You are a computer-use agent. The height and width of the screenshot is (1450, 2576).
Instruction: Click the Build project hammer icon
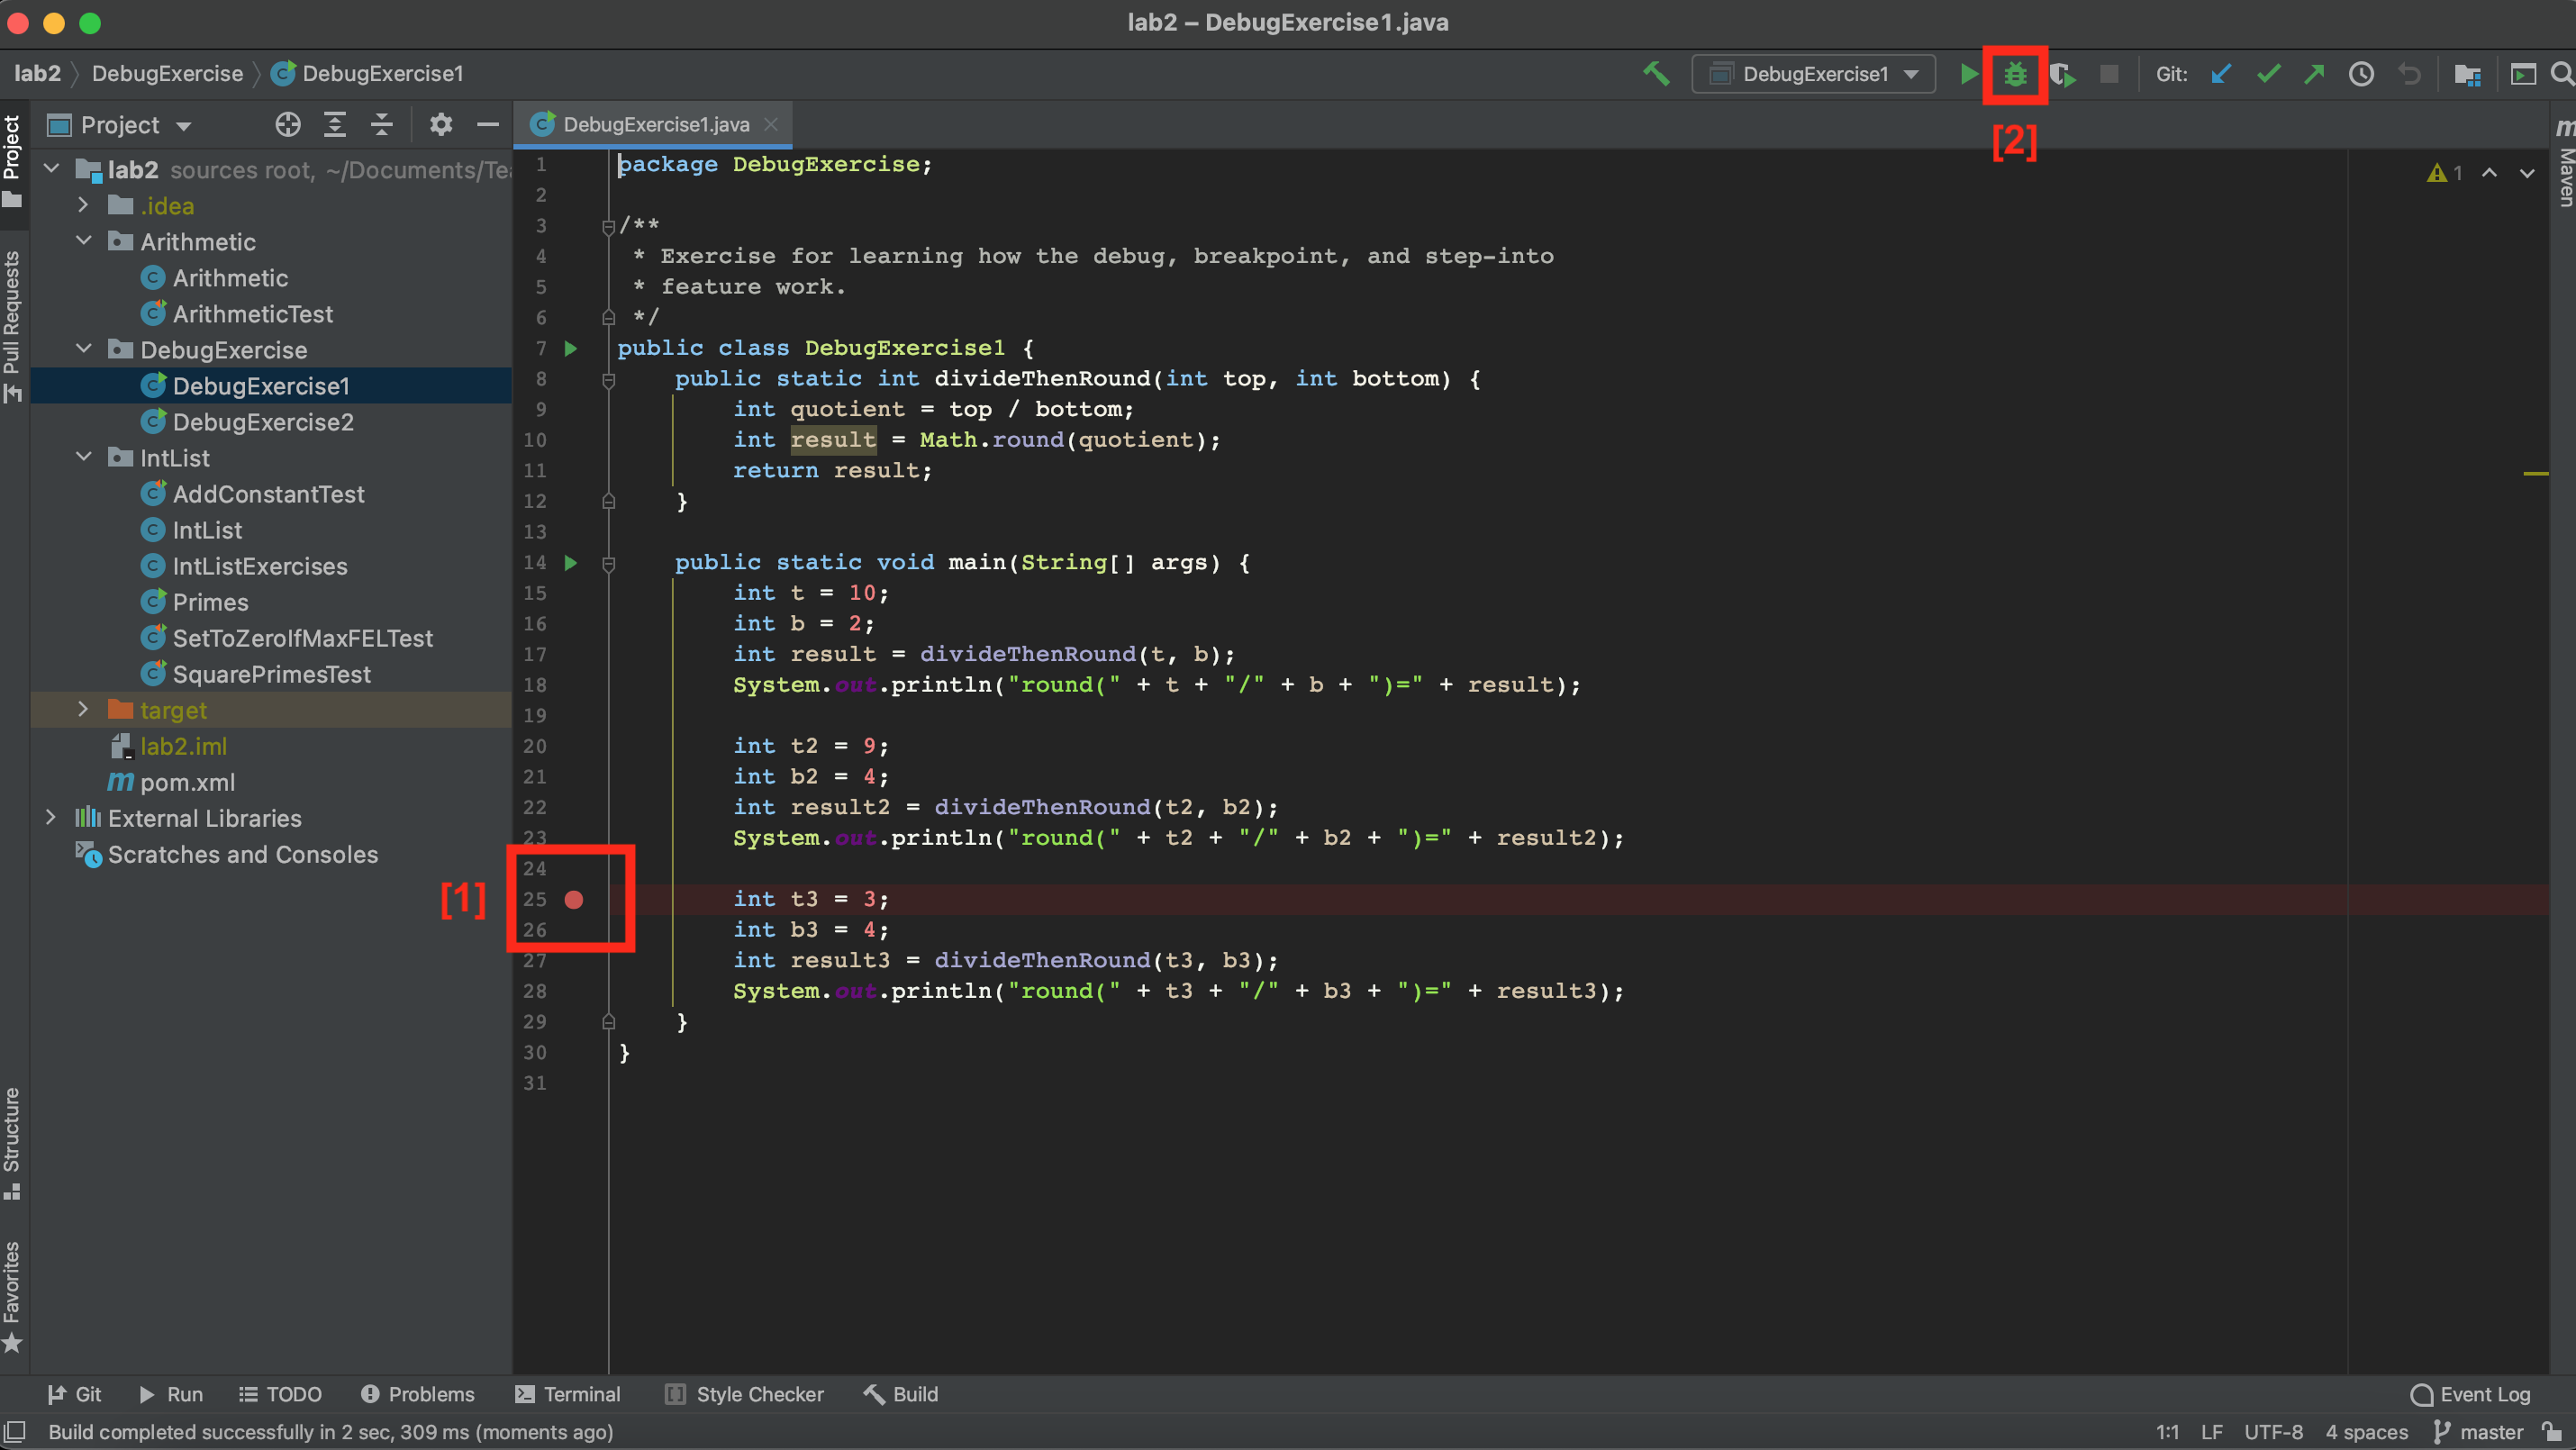click(1656, 74)
